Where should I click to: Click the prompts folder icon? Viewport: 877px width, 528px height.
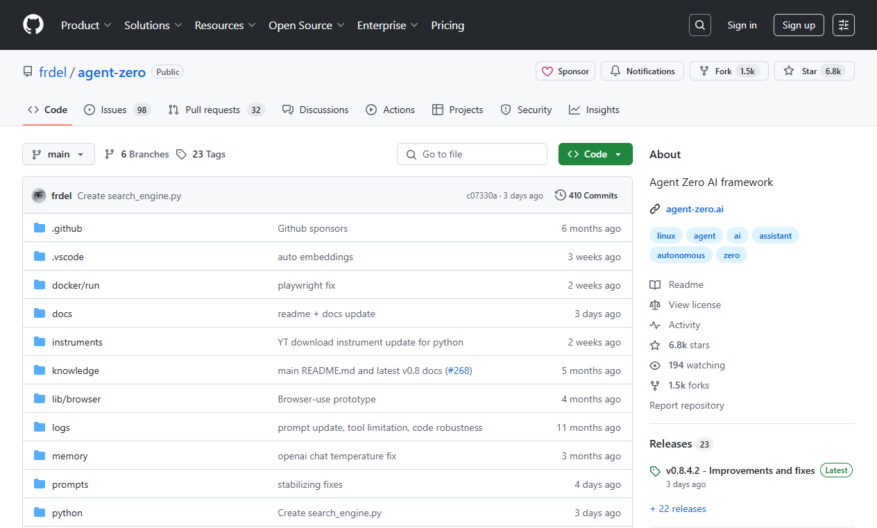39,484
